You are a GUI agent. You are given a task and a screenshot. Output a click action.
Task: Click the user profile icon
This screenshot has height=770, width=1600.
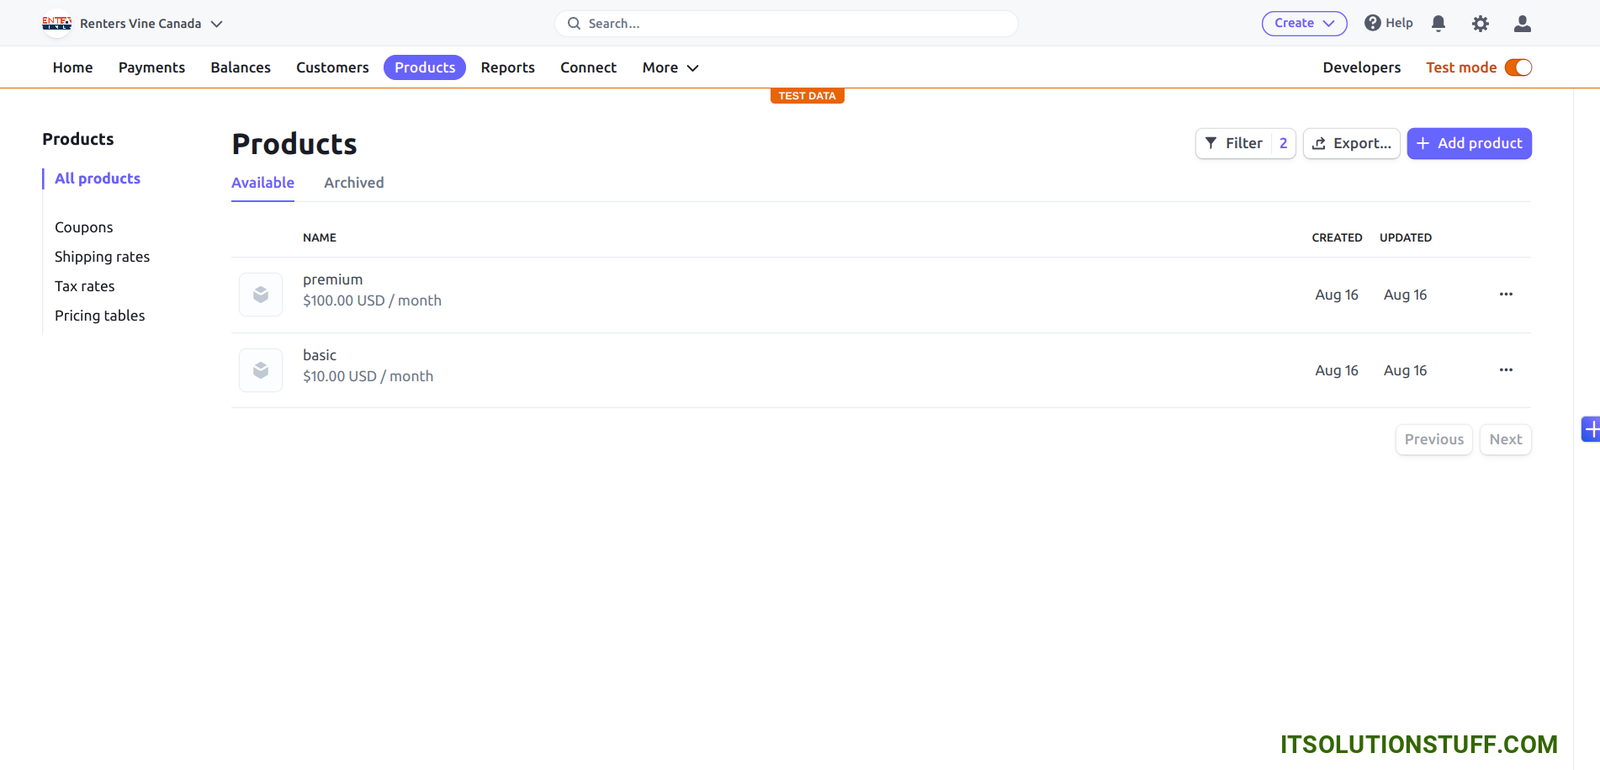click(x=1522, y=23)
